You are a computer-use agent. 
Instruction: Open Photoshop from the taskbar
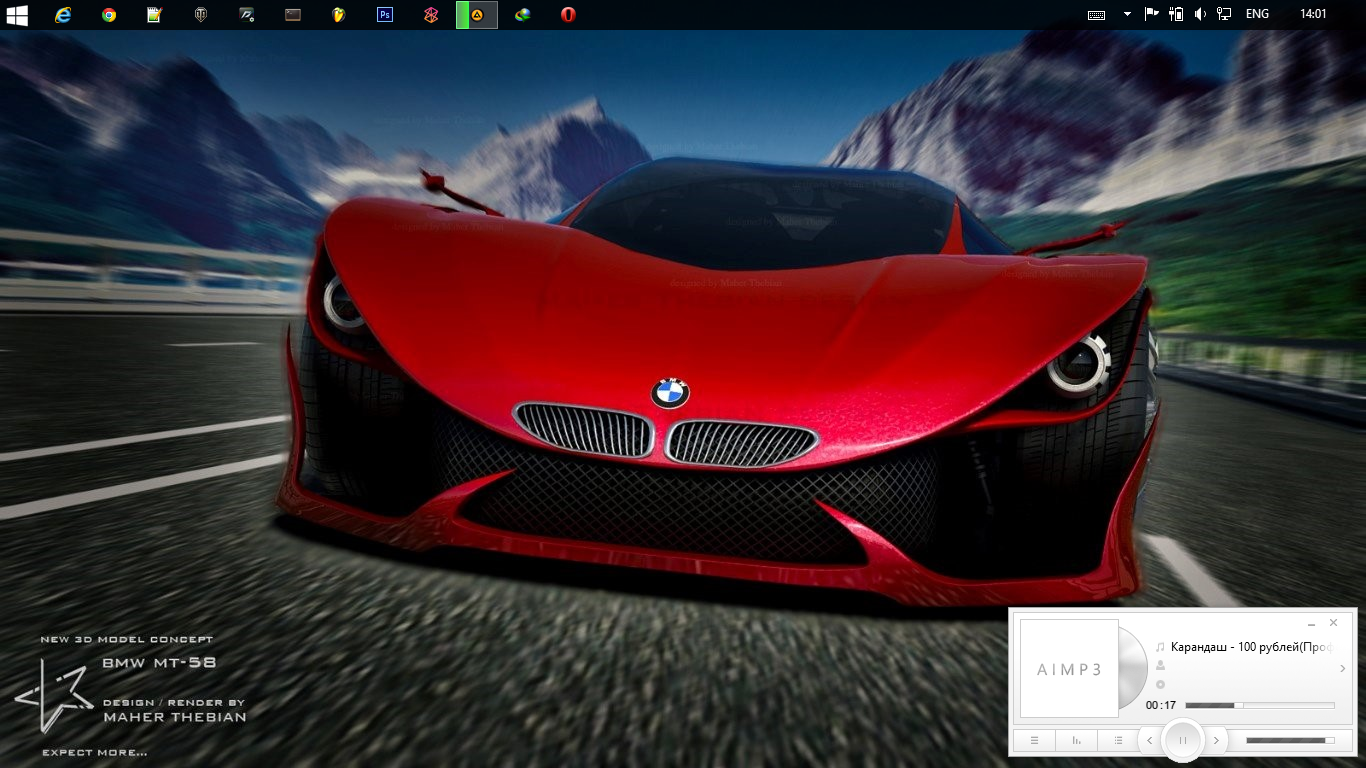pos(385,15)
